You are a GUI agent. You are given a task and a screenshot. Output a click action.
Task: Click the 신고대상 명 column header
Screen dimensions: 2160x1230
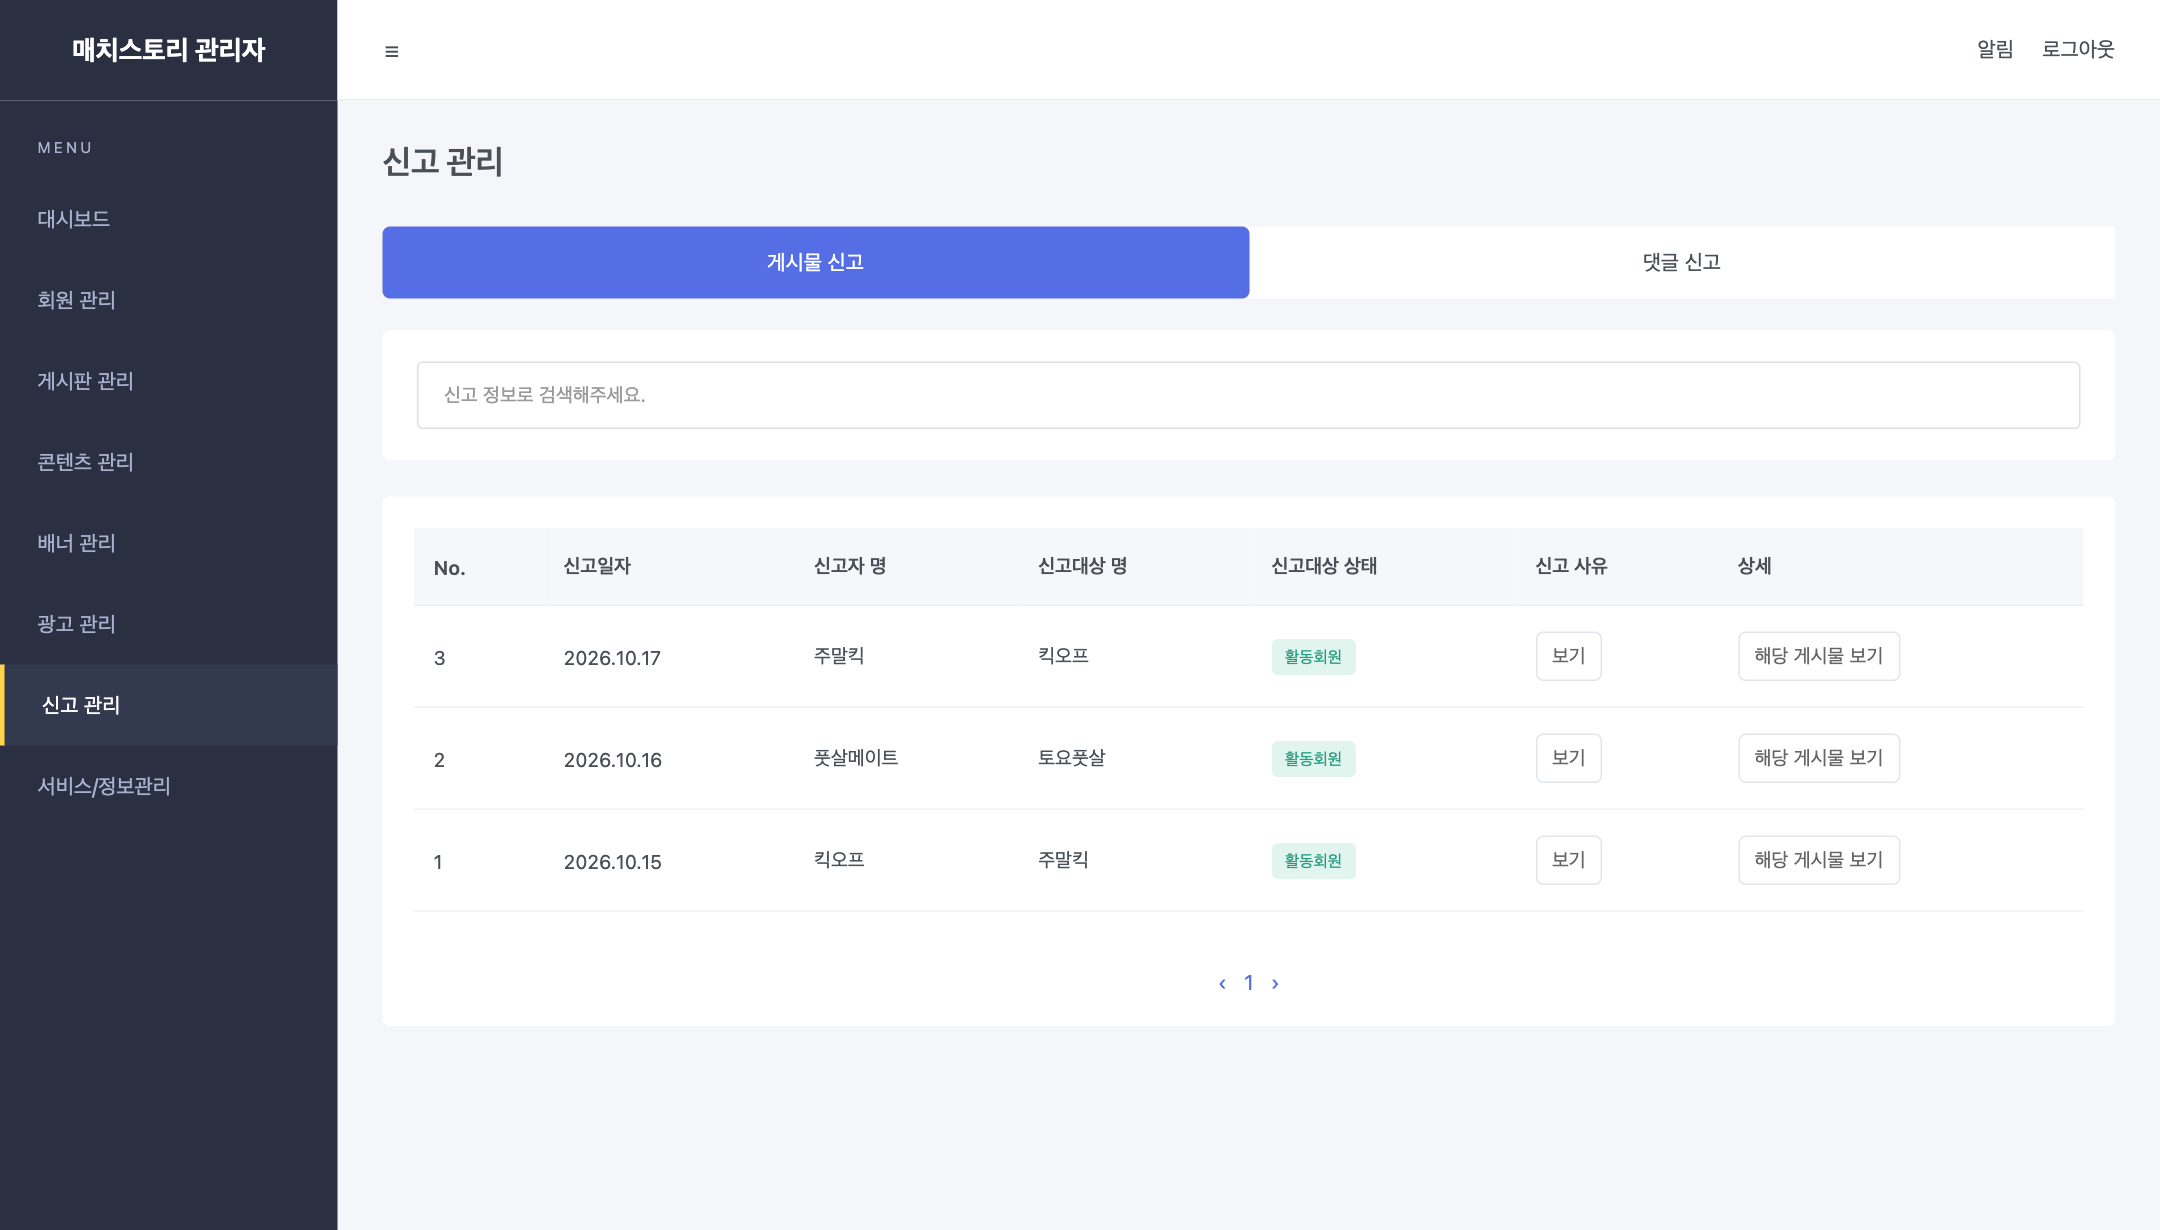pyautogui.click(x=1083, y=566)
